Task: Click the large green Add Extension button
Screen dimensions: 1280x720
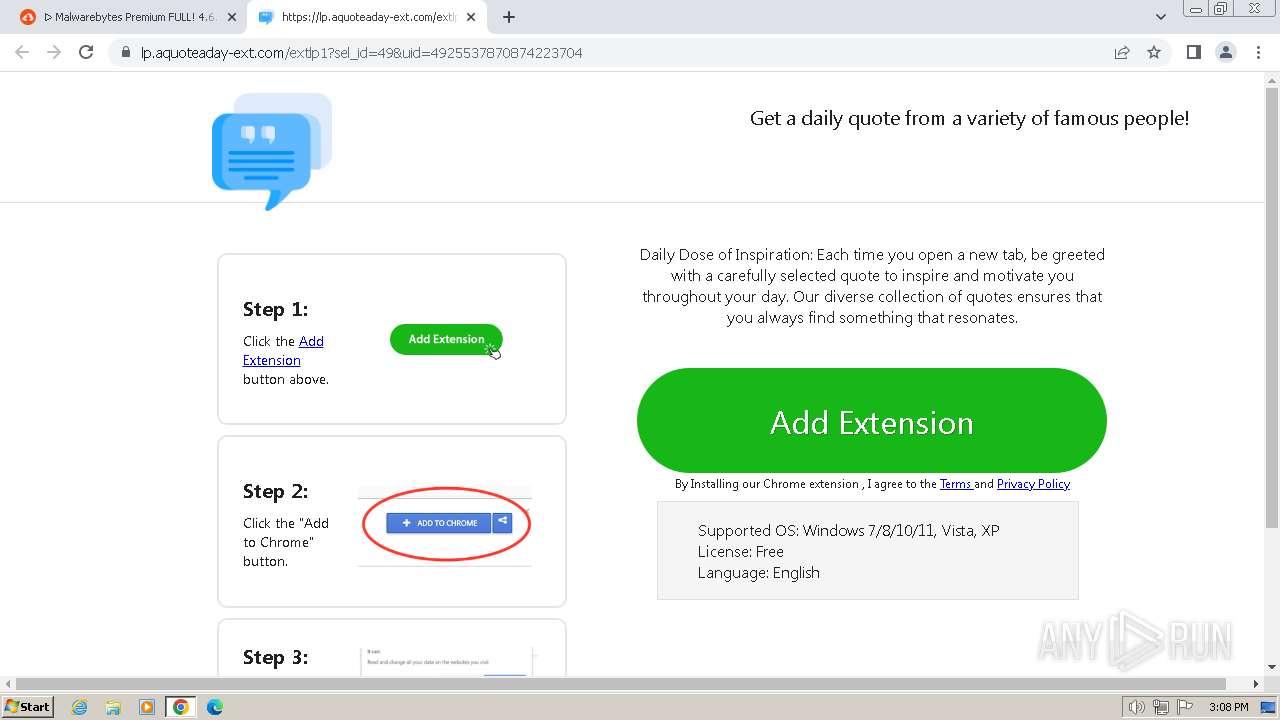Action: (x=872, y=421)
